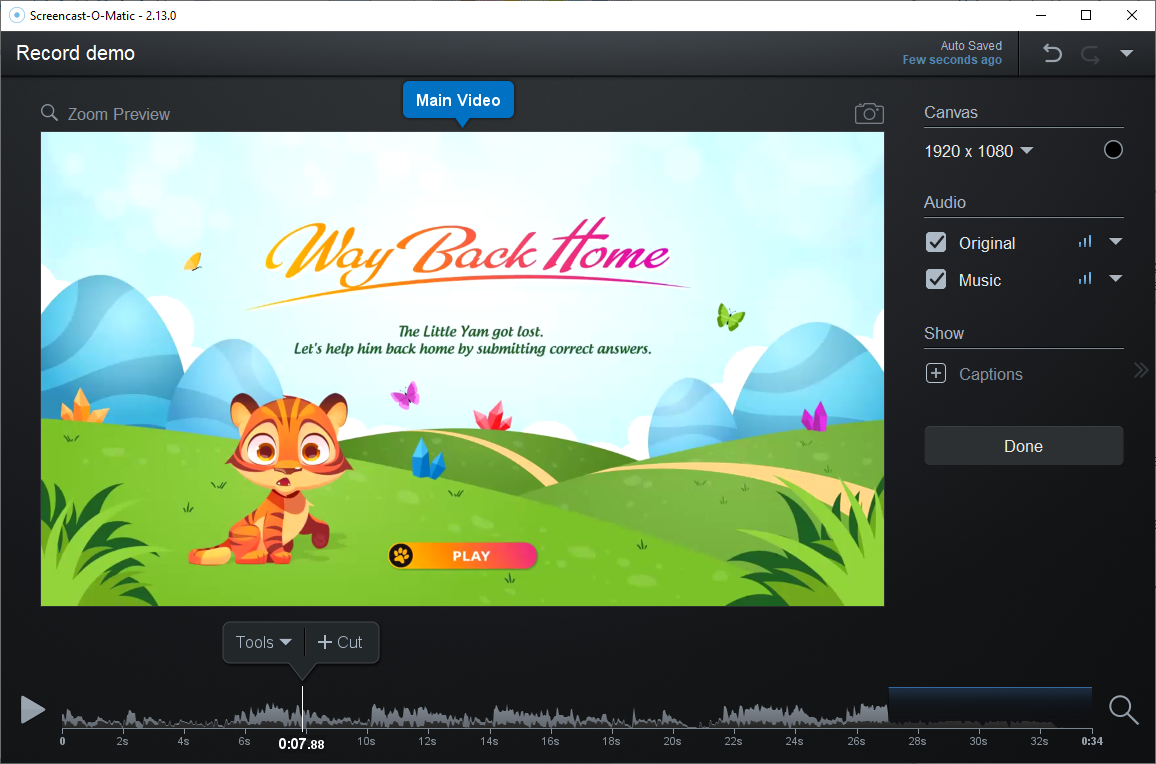This screenshot has width=1156, height=764.
Task: Open the top-right menu dropdown arrow
Action: 1127,53
